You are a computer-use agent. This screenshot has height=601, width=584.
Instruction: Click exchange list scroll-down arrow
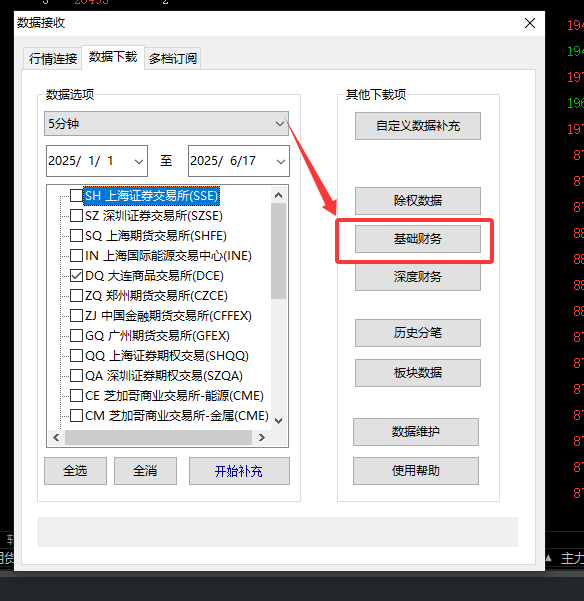click(x=279, y=420)
